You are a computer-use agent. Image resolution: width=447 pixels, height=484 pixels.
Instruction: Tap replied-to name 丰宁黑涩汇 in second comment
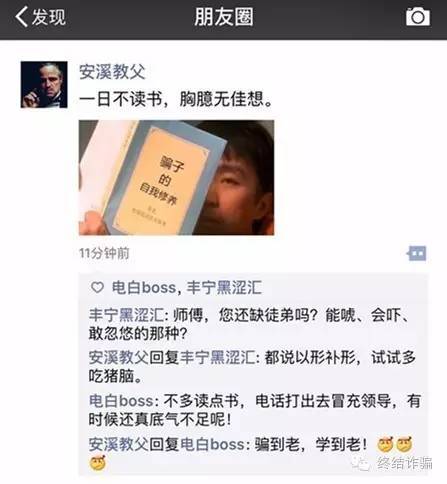click(x=217, y=358)
